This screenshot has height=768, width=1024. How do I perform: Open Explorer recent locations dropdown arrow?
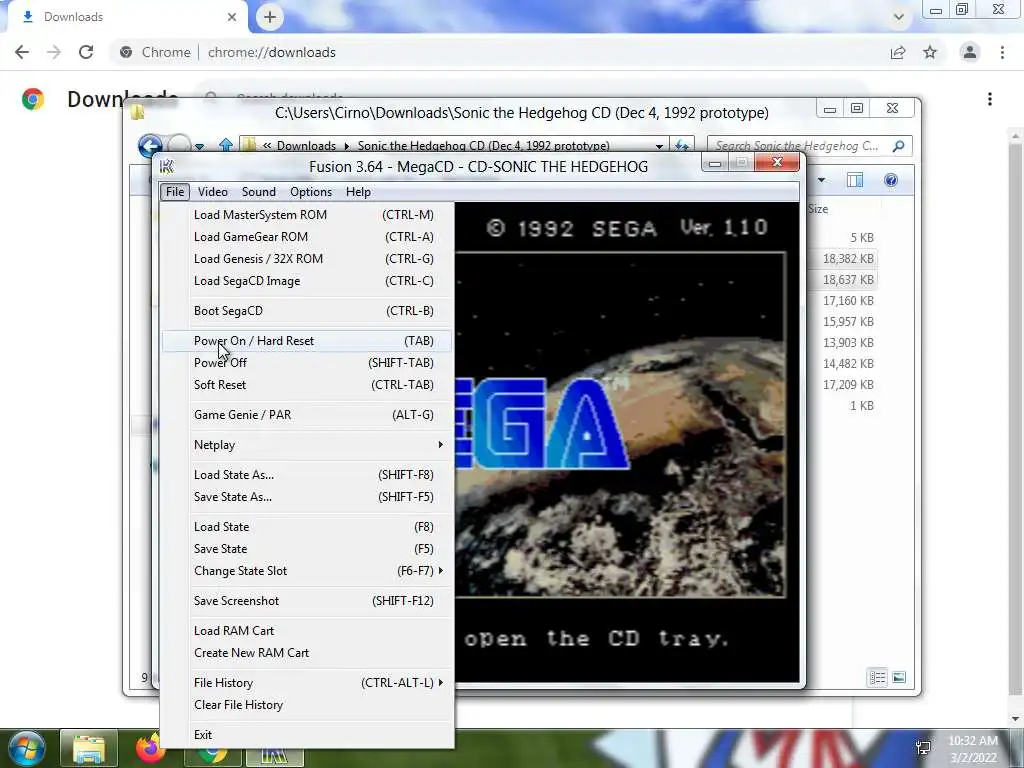point(200,146)
